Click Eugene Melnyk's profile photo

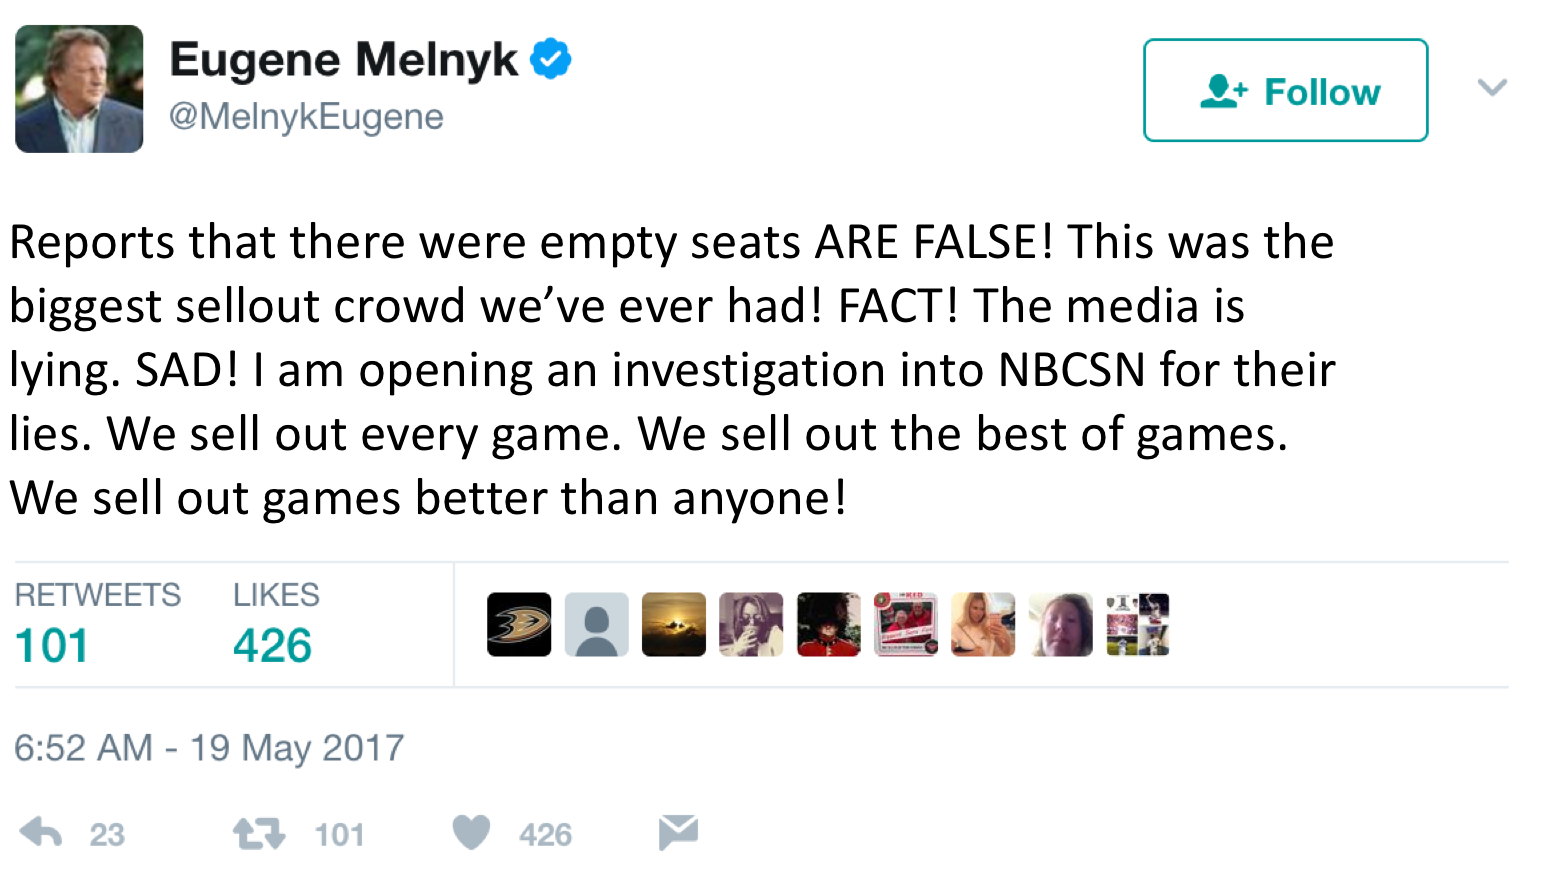pyautogui.click(x=79, y=89)
